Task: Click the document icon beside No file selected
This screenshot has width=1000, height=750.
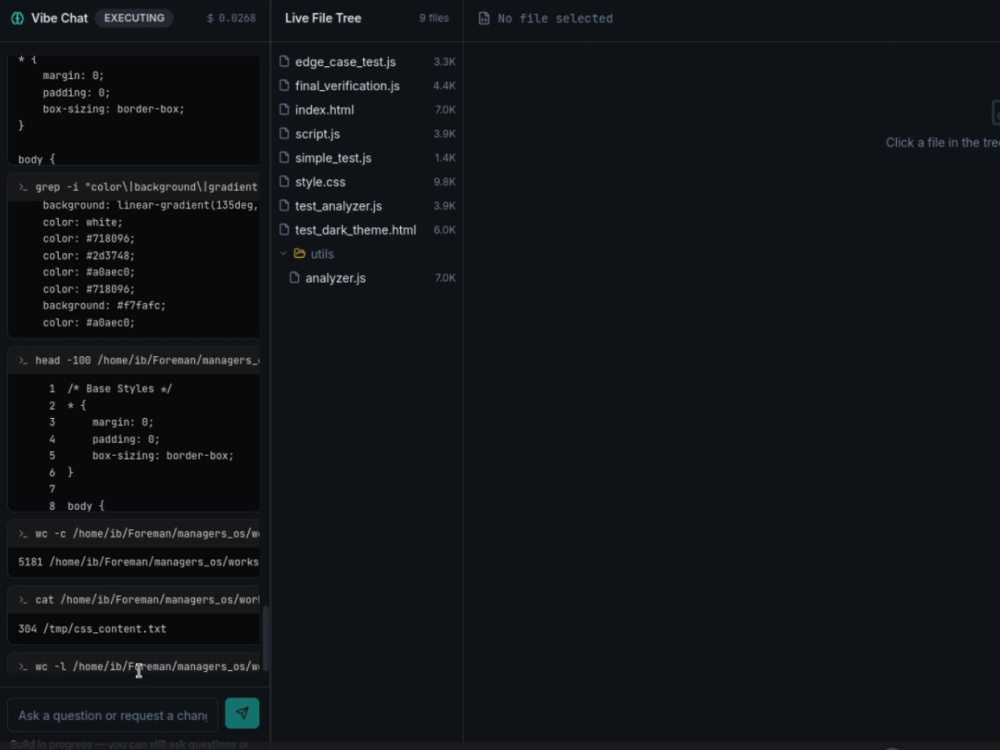Action: (x=484, y=18)
